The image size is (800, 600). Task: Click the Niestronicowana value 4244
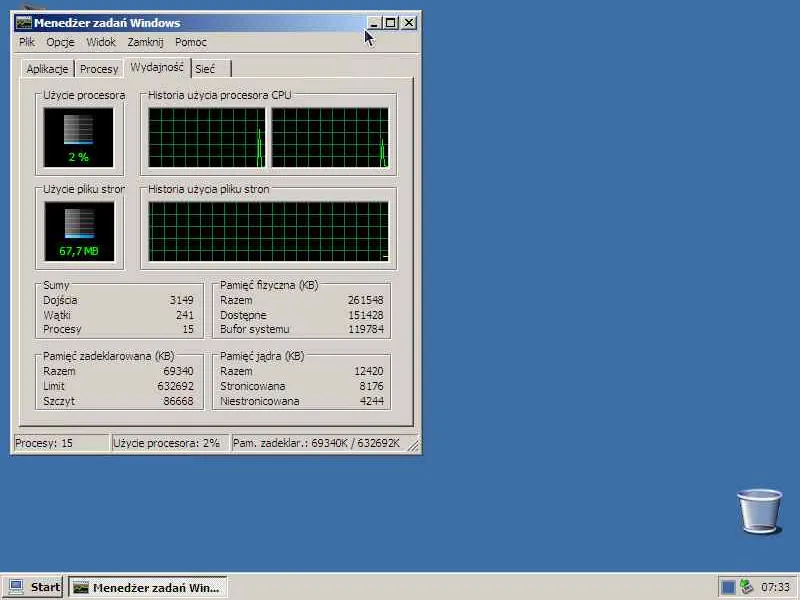pyautogui.click(x=371, y=401)
